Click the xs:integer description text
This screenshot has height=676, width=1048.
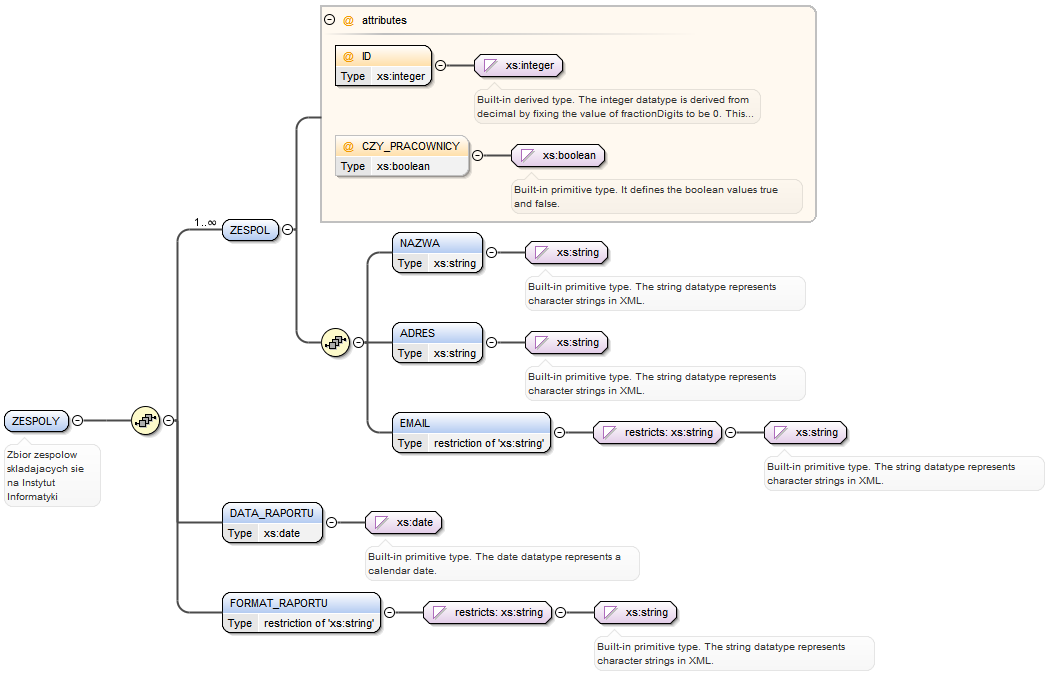click(x=615, y=106)
